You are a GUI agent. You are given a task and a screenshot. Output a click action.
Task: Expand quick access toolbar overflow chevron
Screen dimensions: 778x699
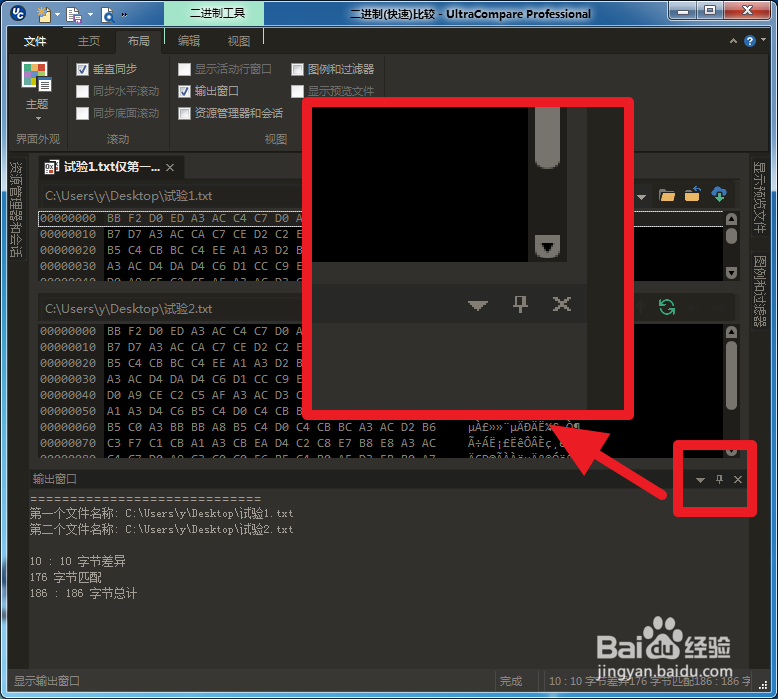click(x=124, y=15)
